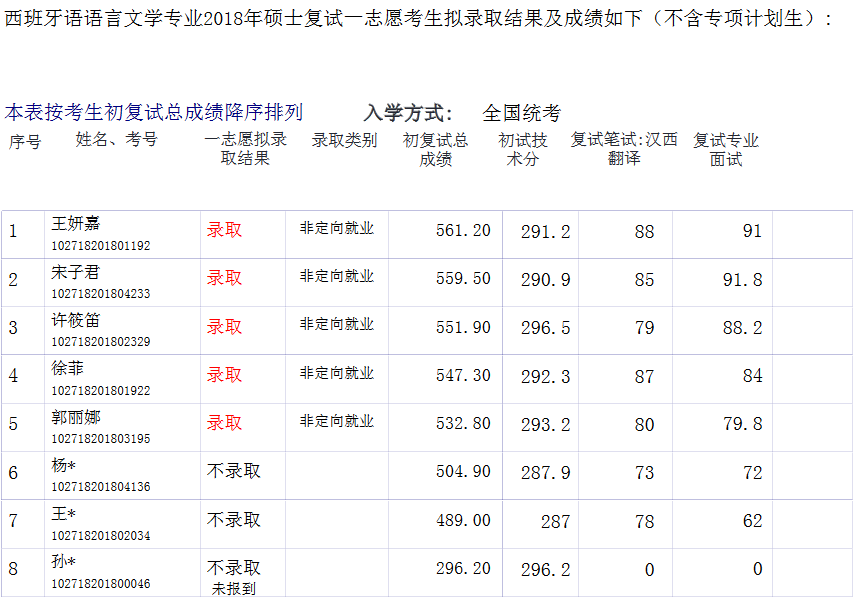Image resolution: width=856 pixels, height=602 pixels.
Task: Click 非定向就业 in 徐菲's row
Action: [337, 373]
